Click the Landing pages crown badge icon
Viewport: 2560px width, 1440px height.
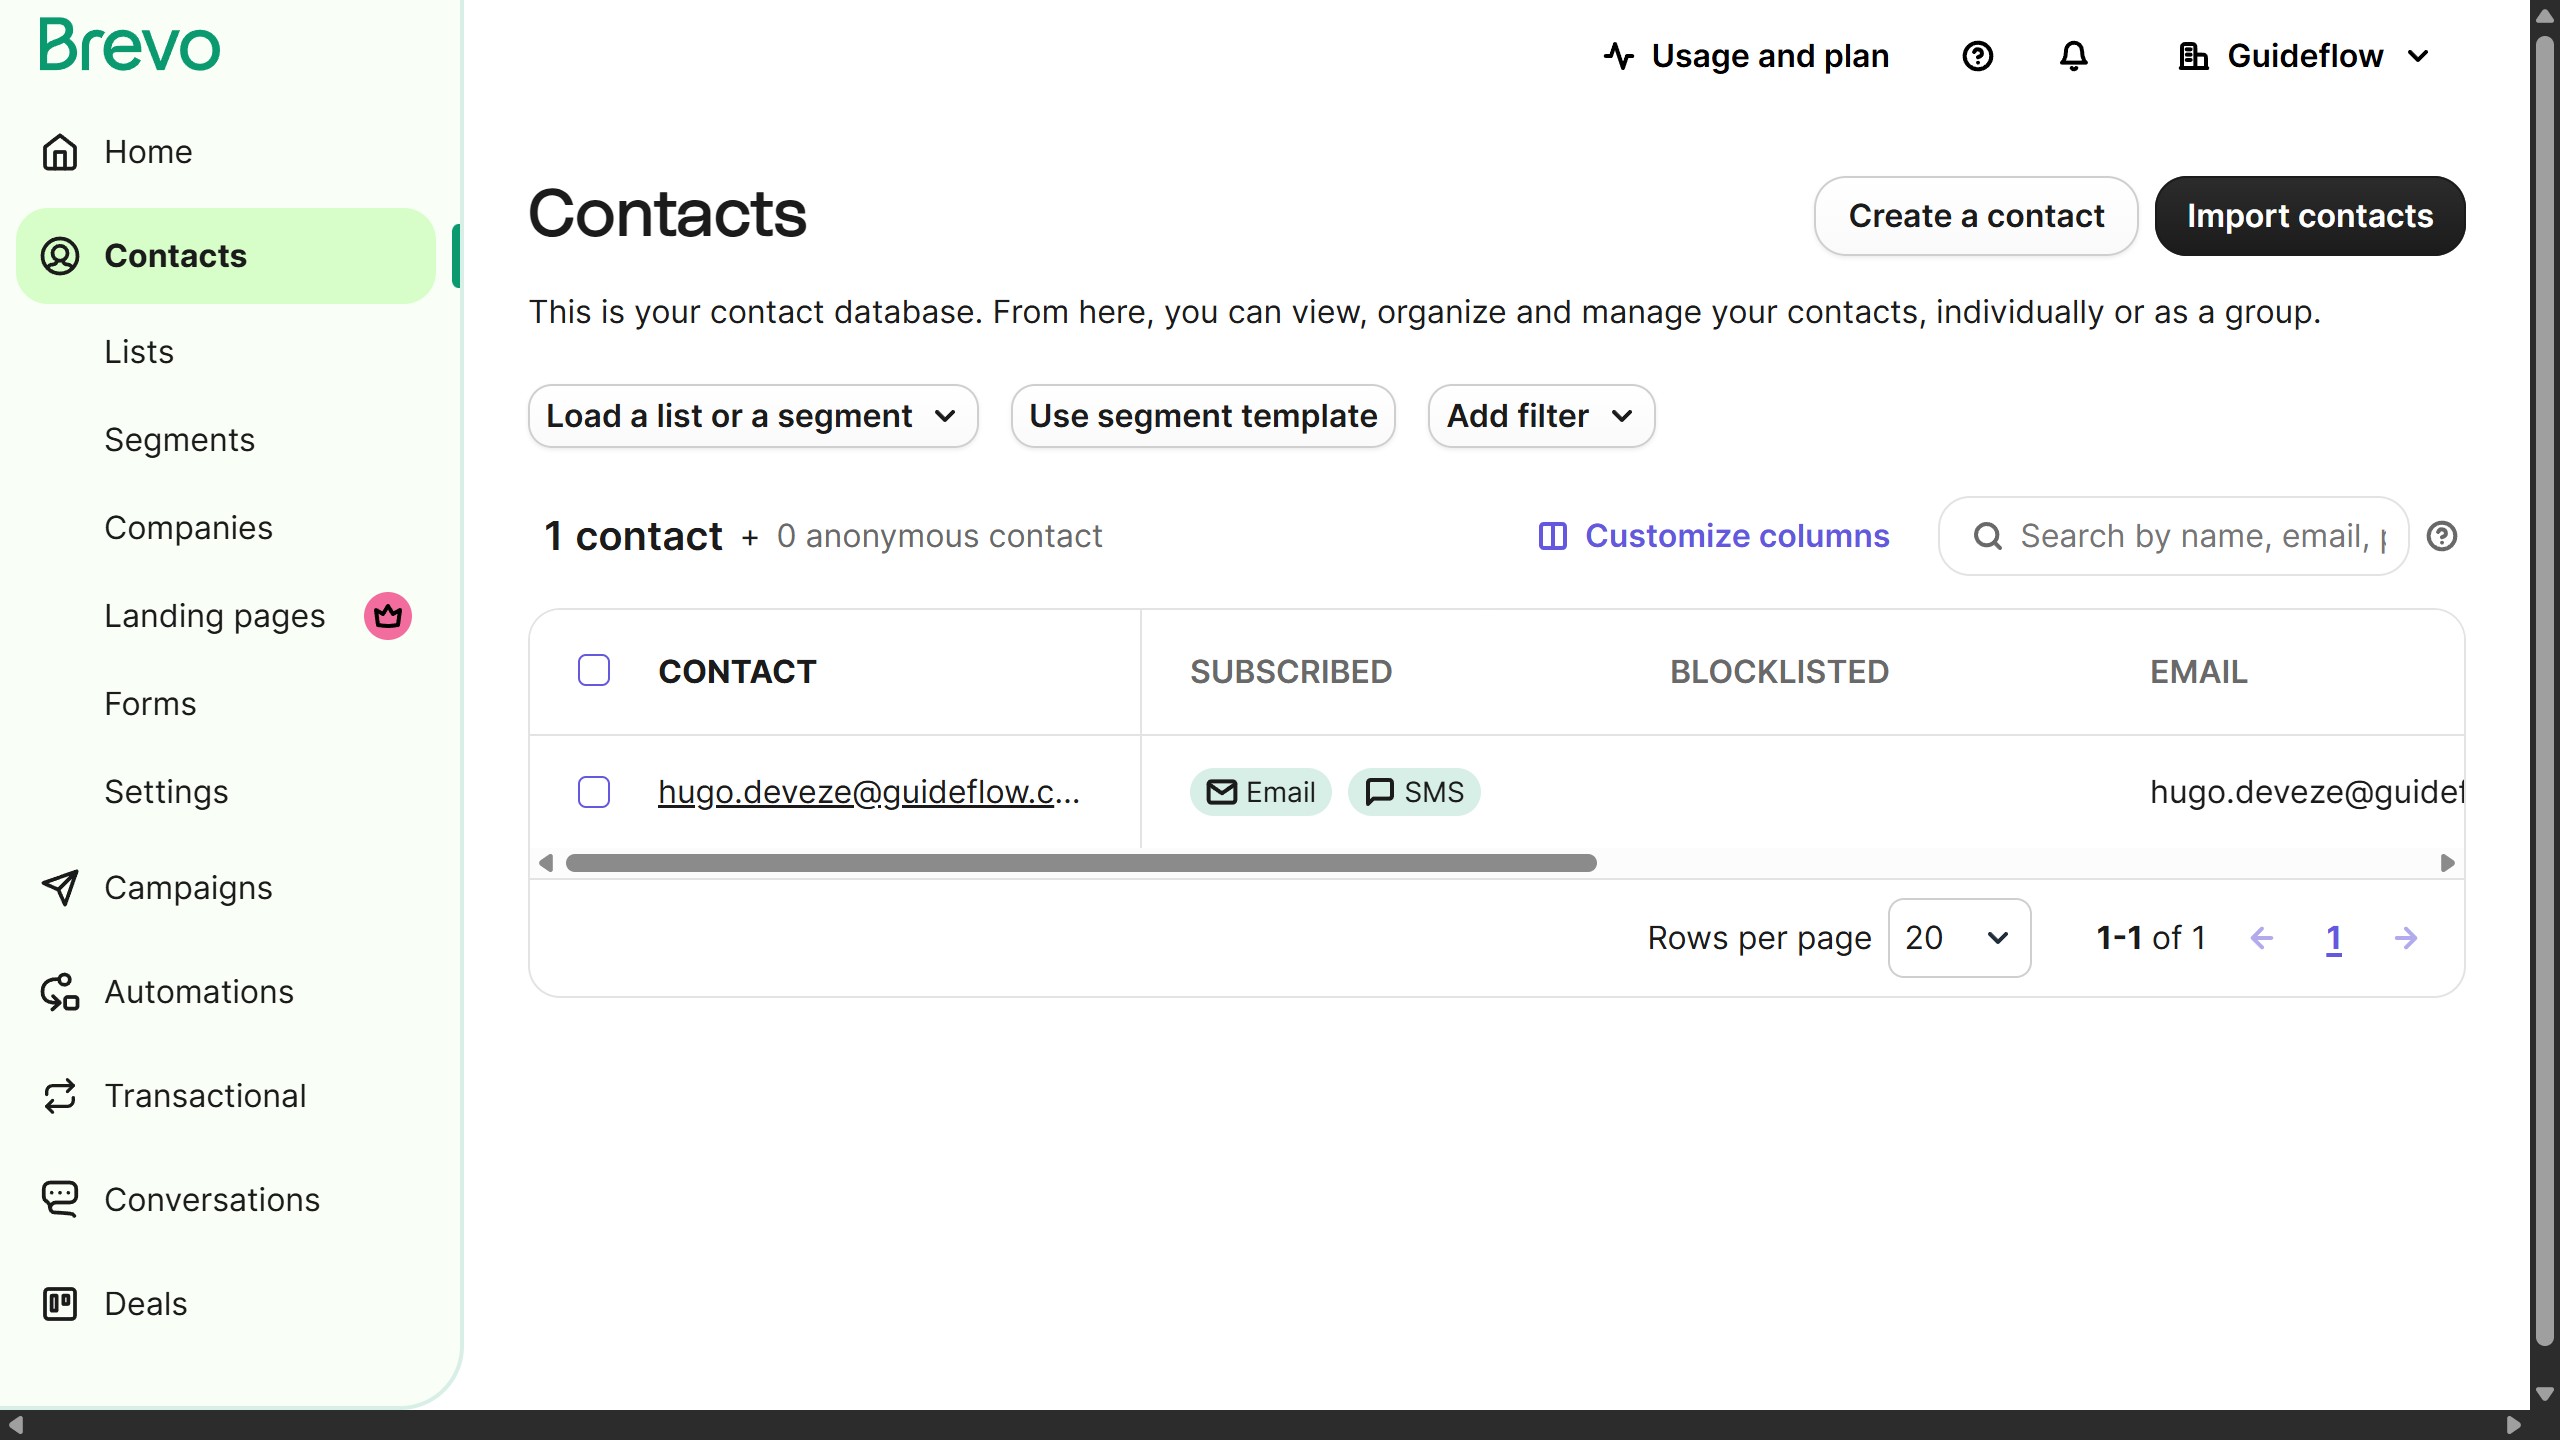point(388,616)
